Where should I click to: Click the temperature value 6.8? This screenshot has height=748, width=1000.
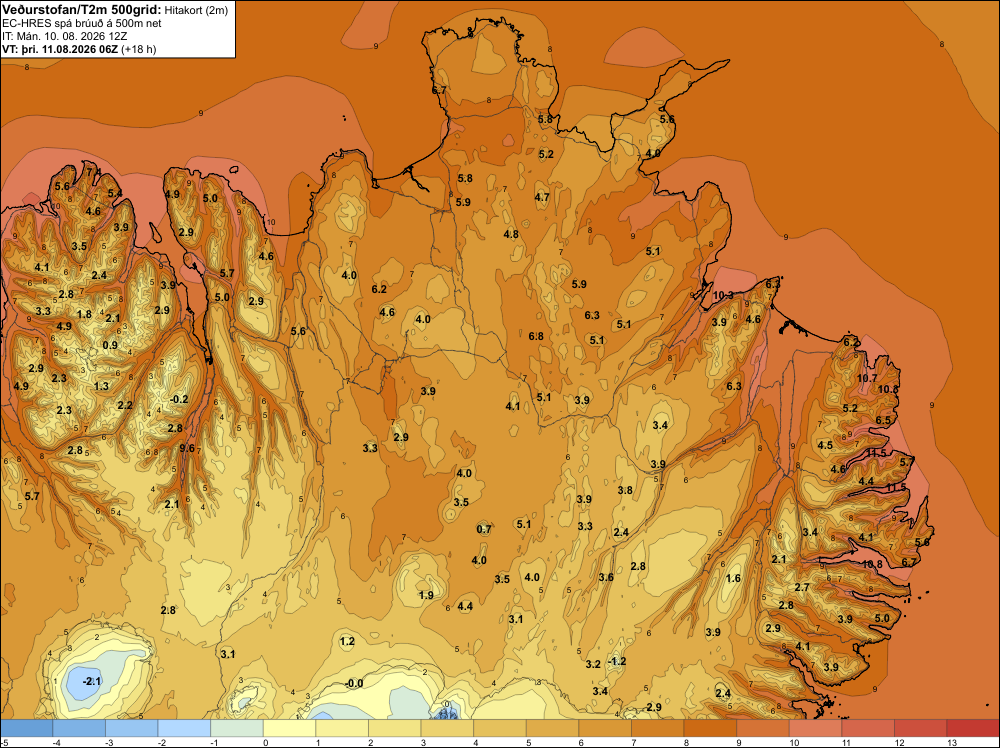click(x=536, y=336)
